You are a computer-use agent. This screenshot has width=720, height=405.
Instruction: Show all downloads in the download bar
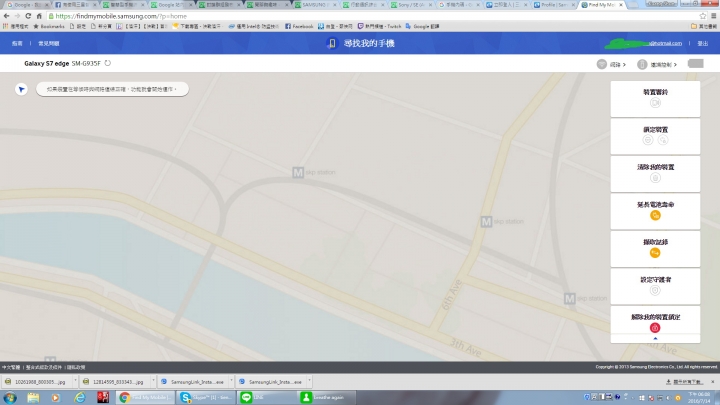pyautogui.click(x=684, y=382)
